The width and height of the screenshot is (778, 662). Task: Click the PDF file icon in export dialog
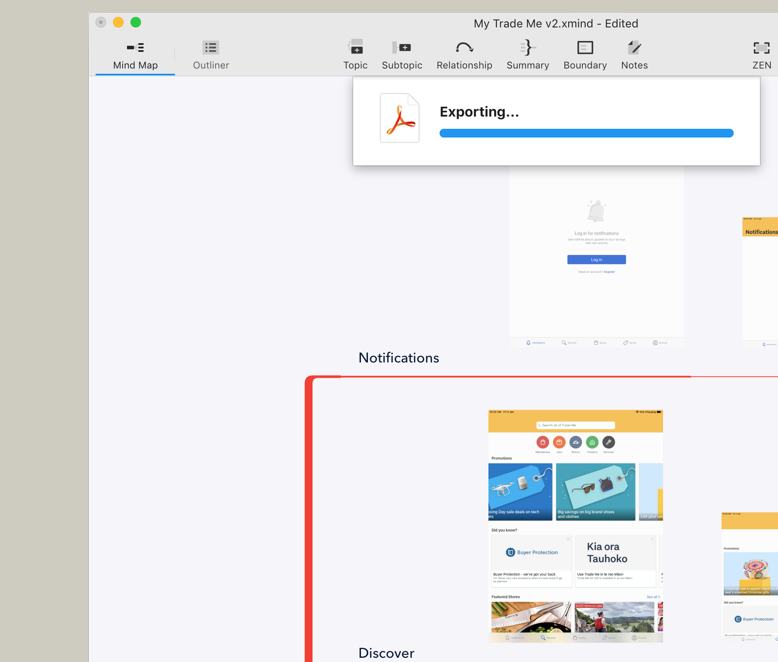400,118
